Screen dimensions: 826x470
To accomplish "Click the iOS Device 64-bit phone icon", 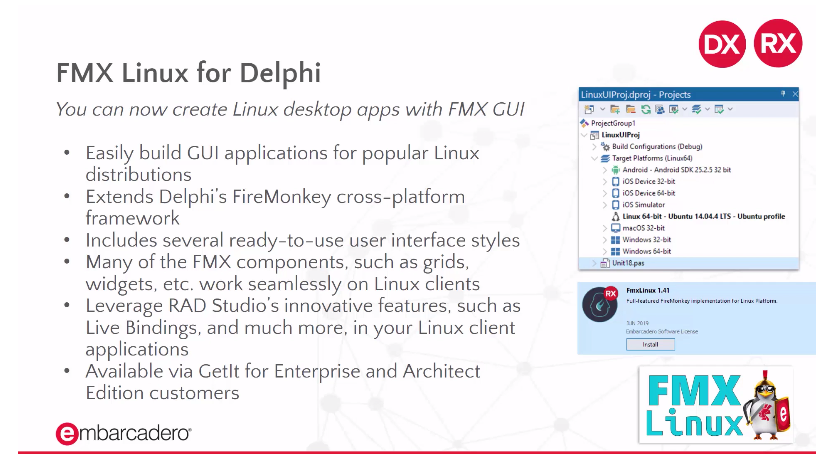I will point(615,193).
